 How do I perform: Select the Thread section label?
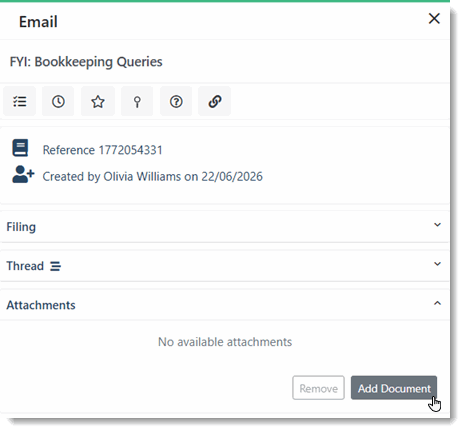(25, 266)
